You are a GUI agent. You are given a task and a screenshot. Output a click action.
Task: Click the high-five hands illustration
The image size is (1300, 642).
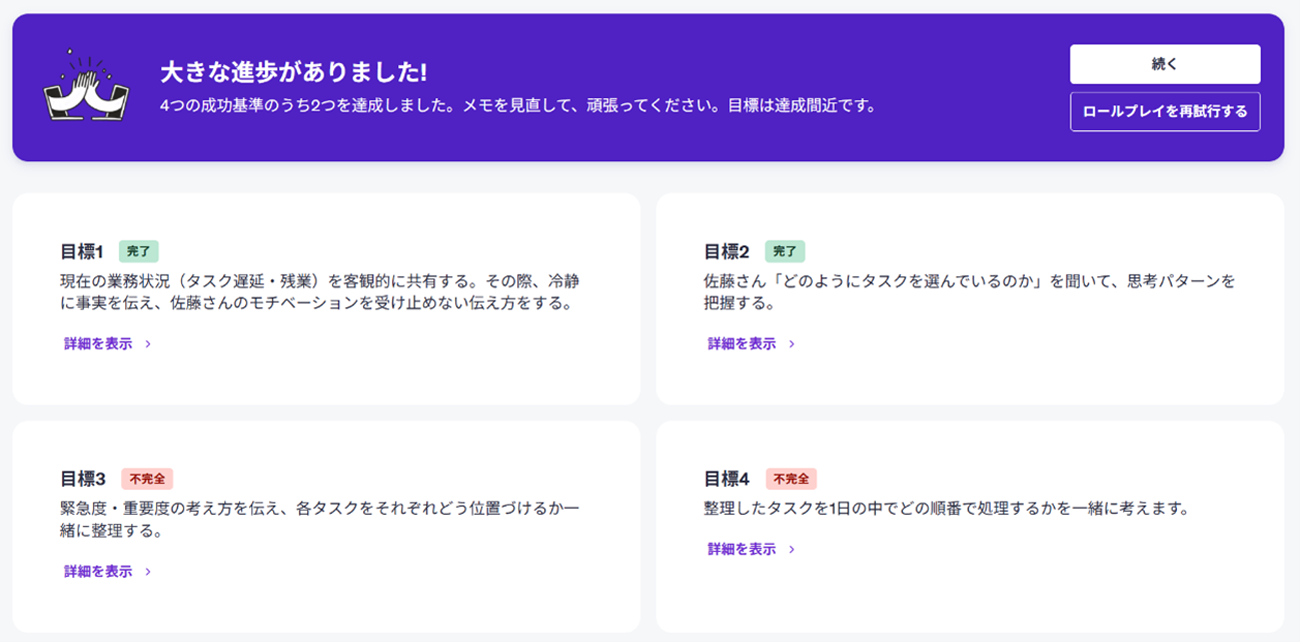(86, 87)
